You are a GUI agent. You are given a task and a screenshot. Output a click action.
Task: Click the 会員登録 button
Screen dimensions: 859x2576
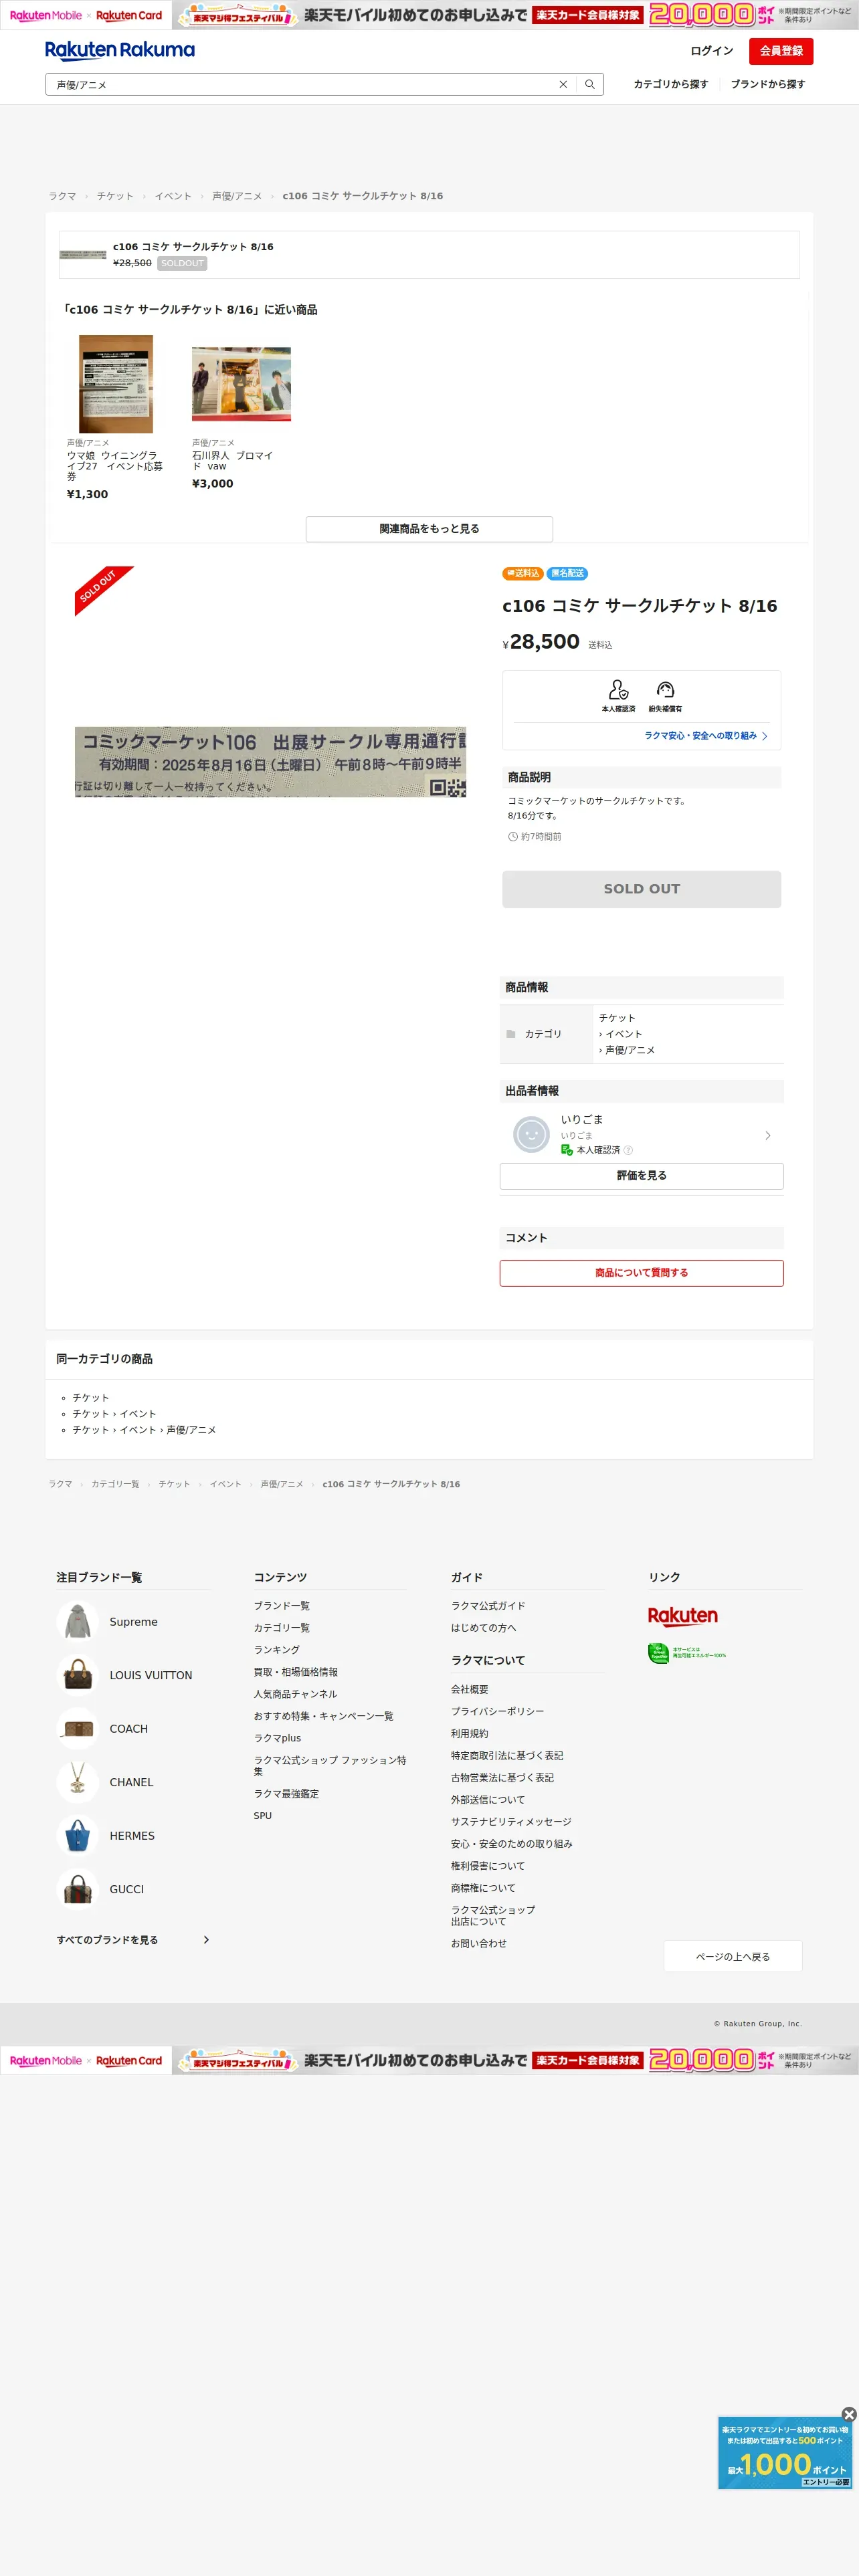point(780,51)
